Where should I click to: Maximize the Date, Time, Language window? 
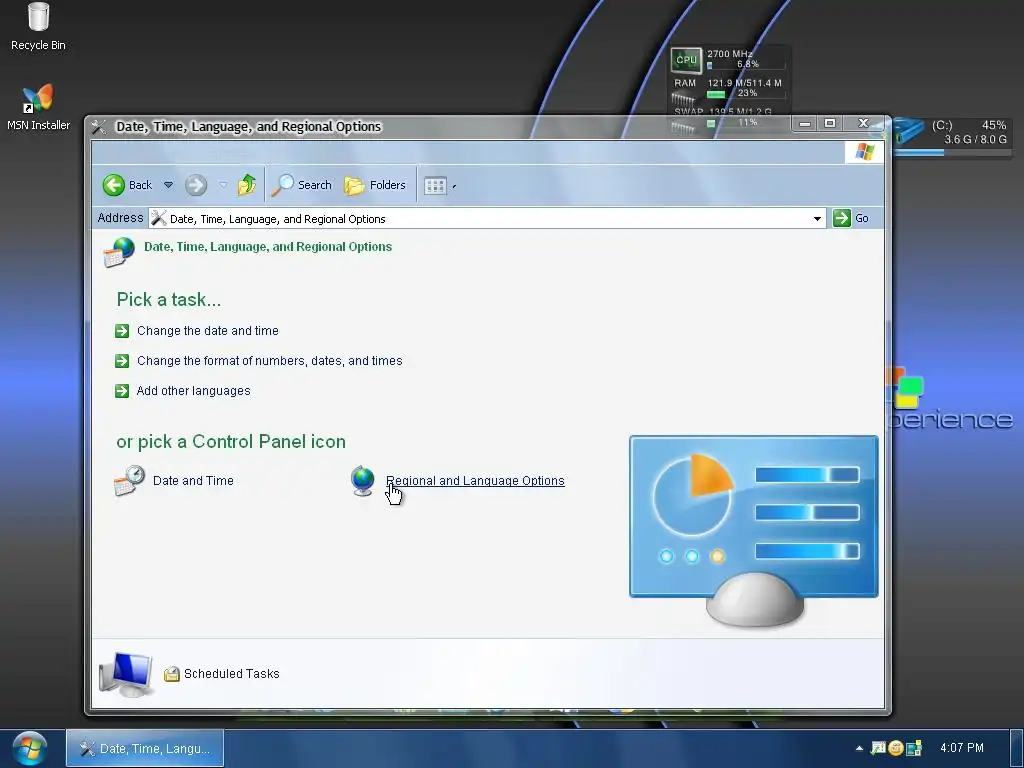(830, 123)
